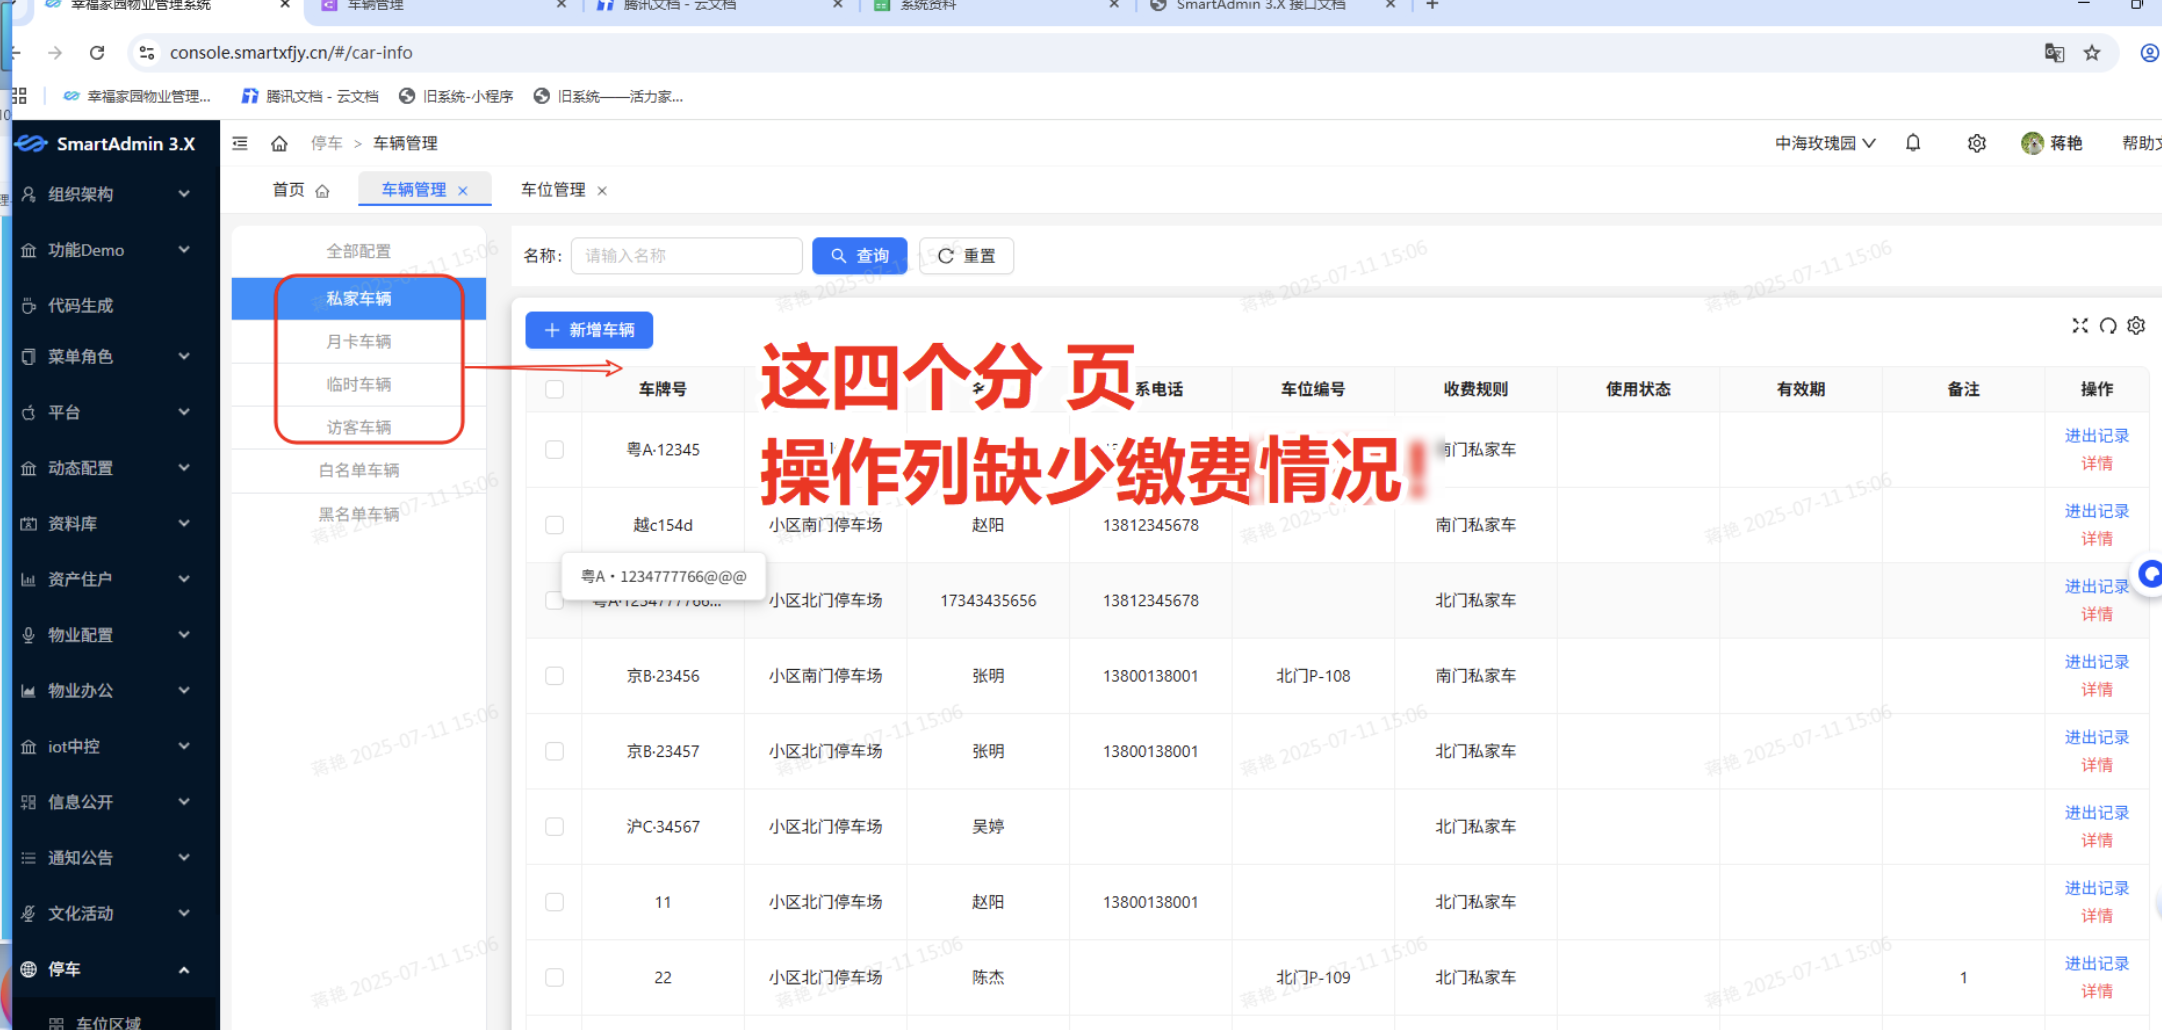Expand the 组织架构 sidebar menu
This screenshot has height=1030, width=2162.
click(x=110, y=194)
